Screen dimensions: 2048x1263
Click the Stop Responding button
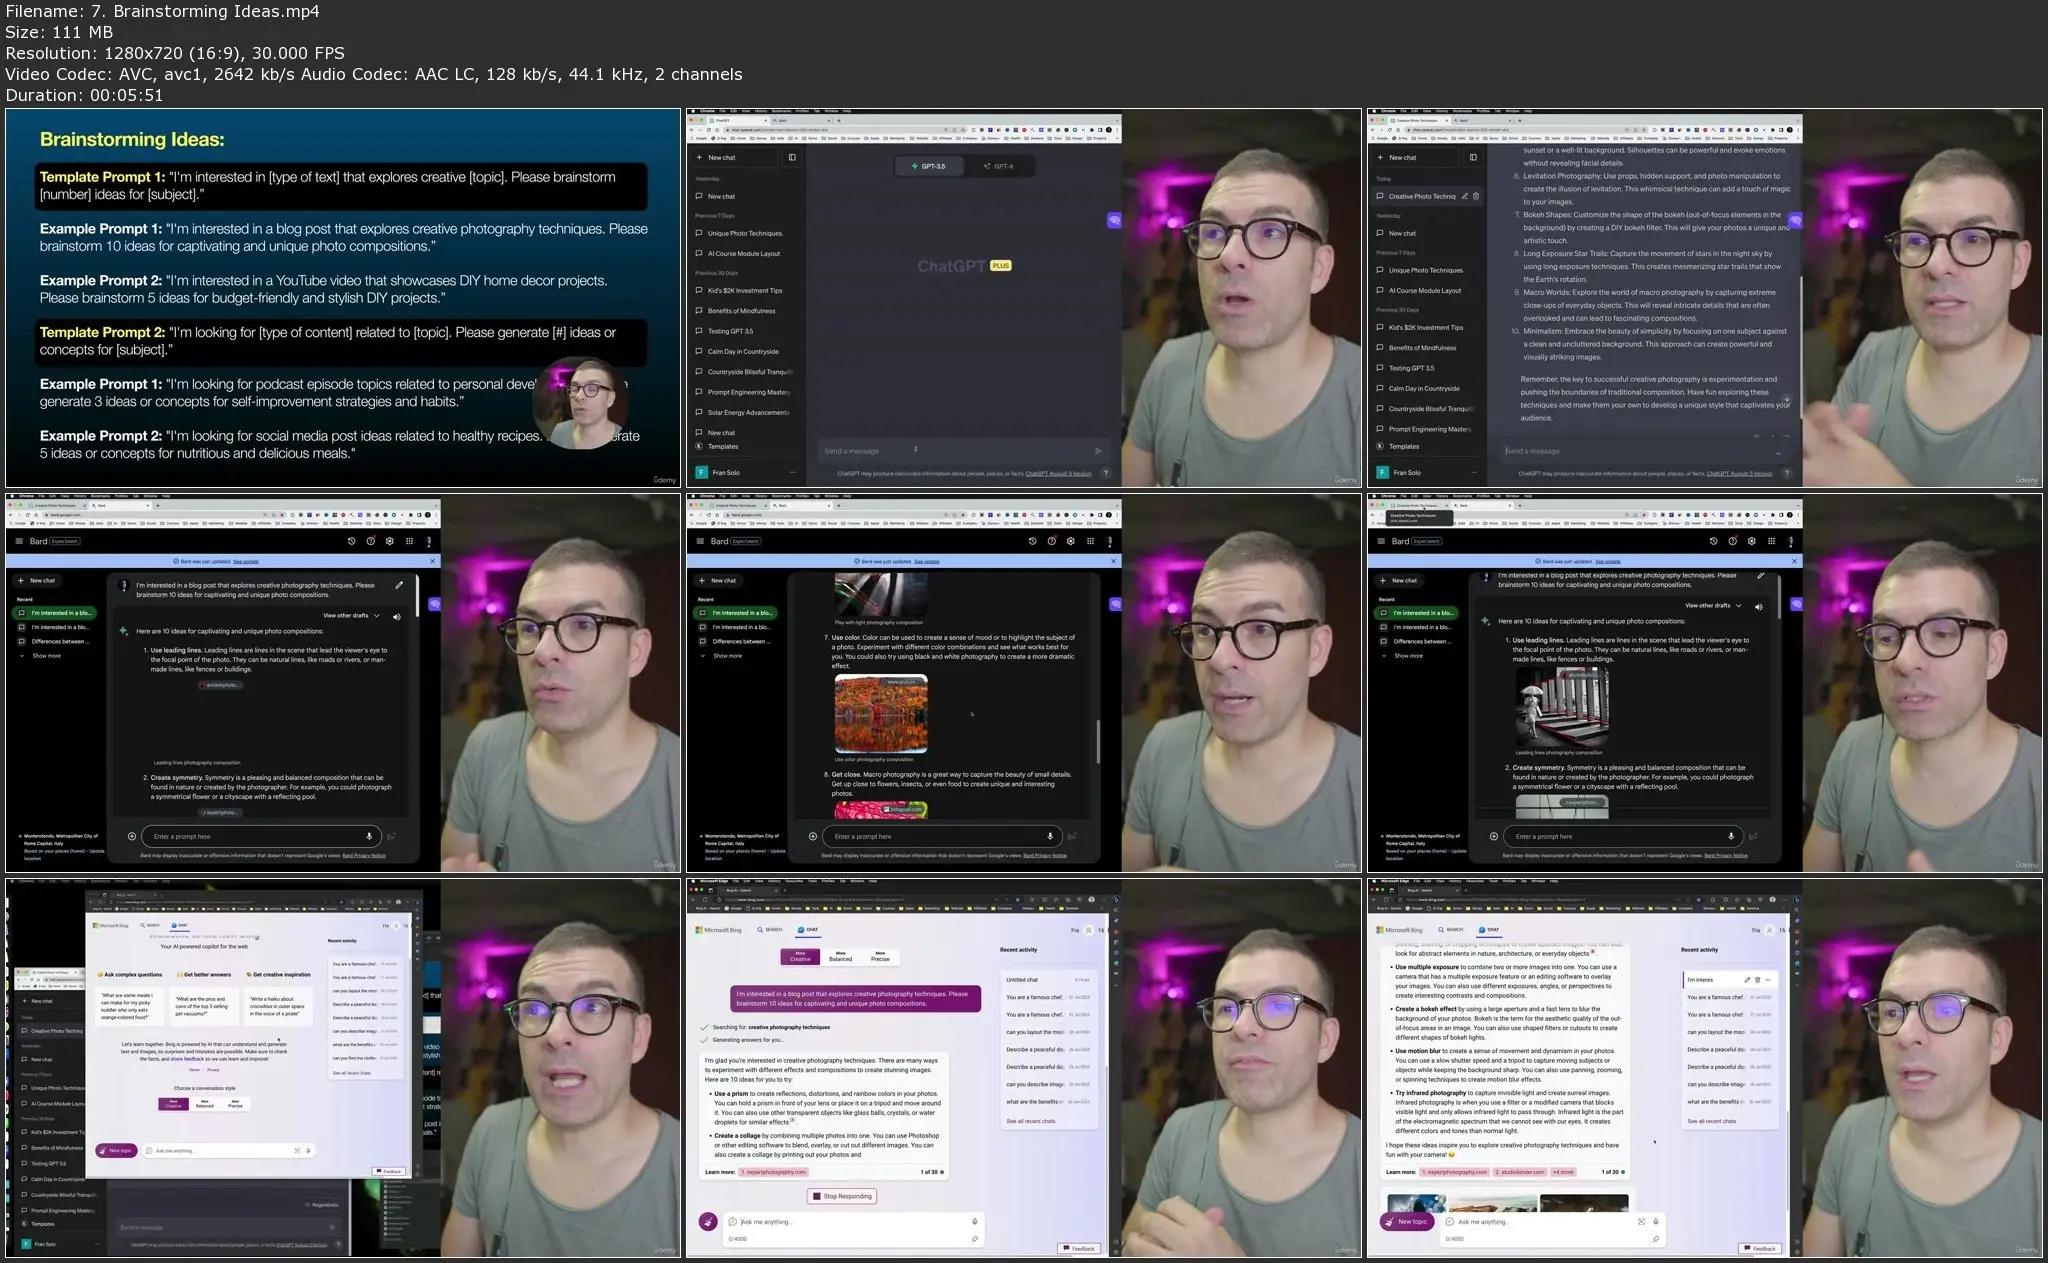click(842, 1196)
